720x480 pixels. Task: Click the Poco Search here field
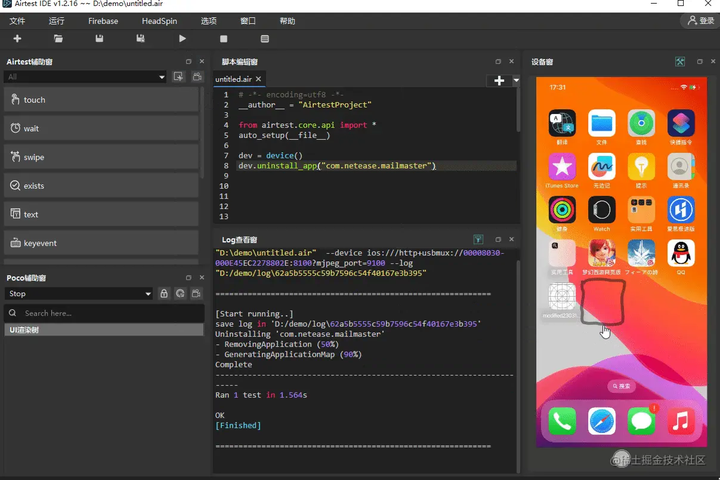[x=104, y=313]
